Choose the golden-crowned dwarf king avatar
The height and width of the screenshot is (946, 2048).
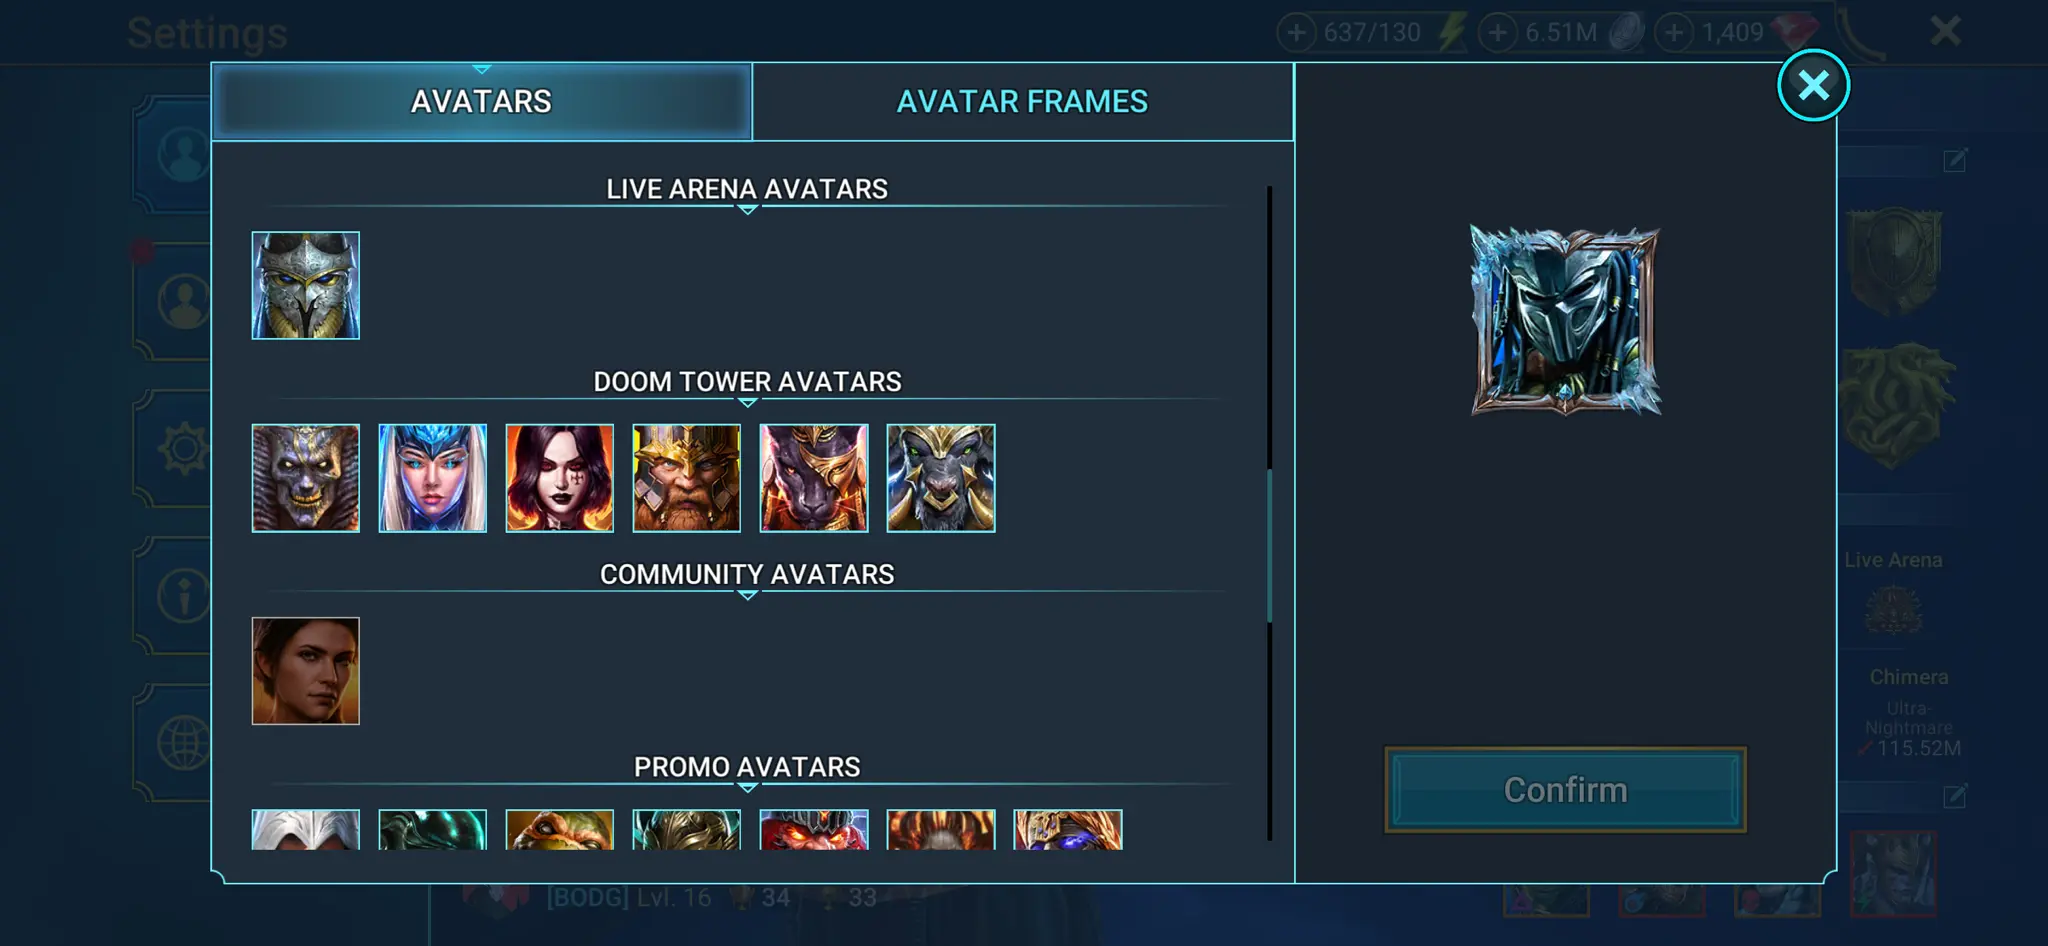pos(686,478)
